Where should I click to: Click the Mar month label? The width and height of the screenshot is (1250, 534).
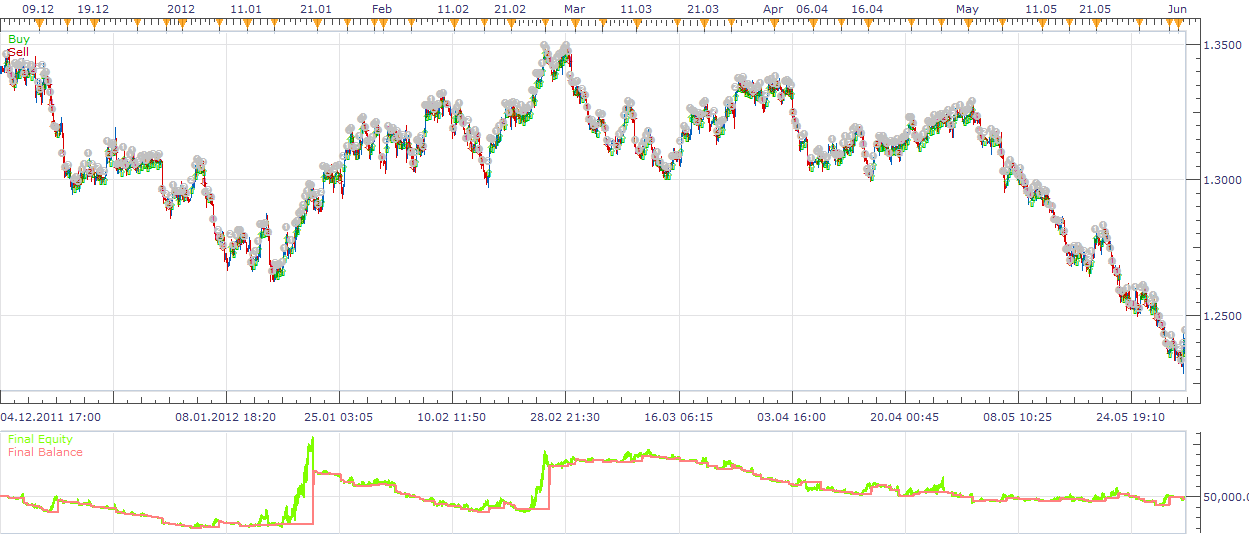pos(574,9)
